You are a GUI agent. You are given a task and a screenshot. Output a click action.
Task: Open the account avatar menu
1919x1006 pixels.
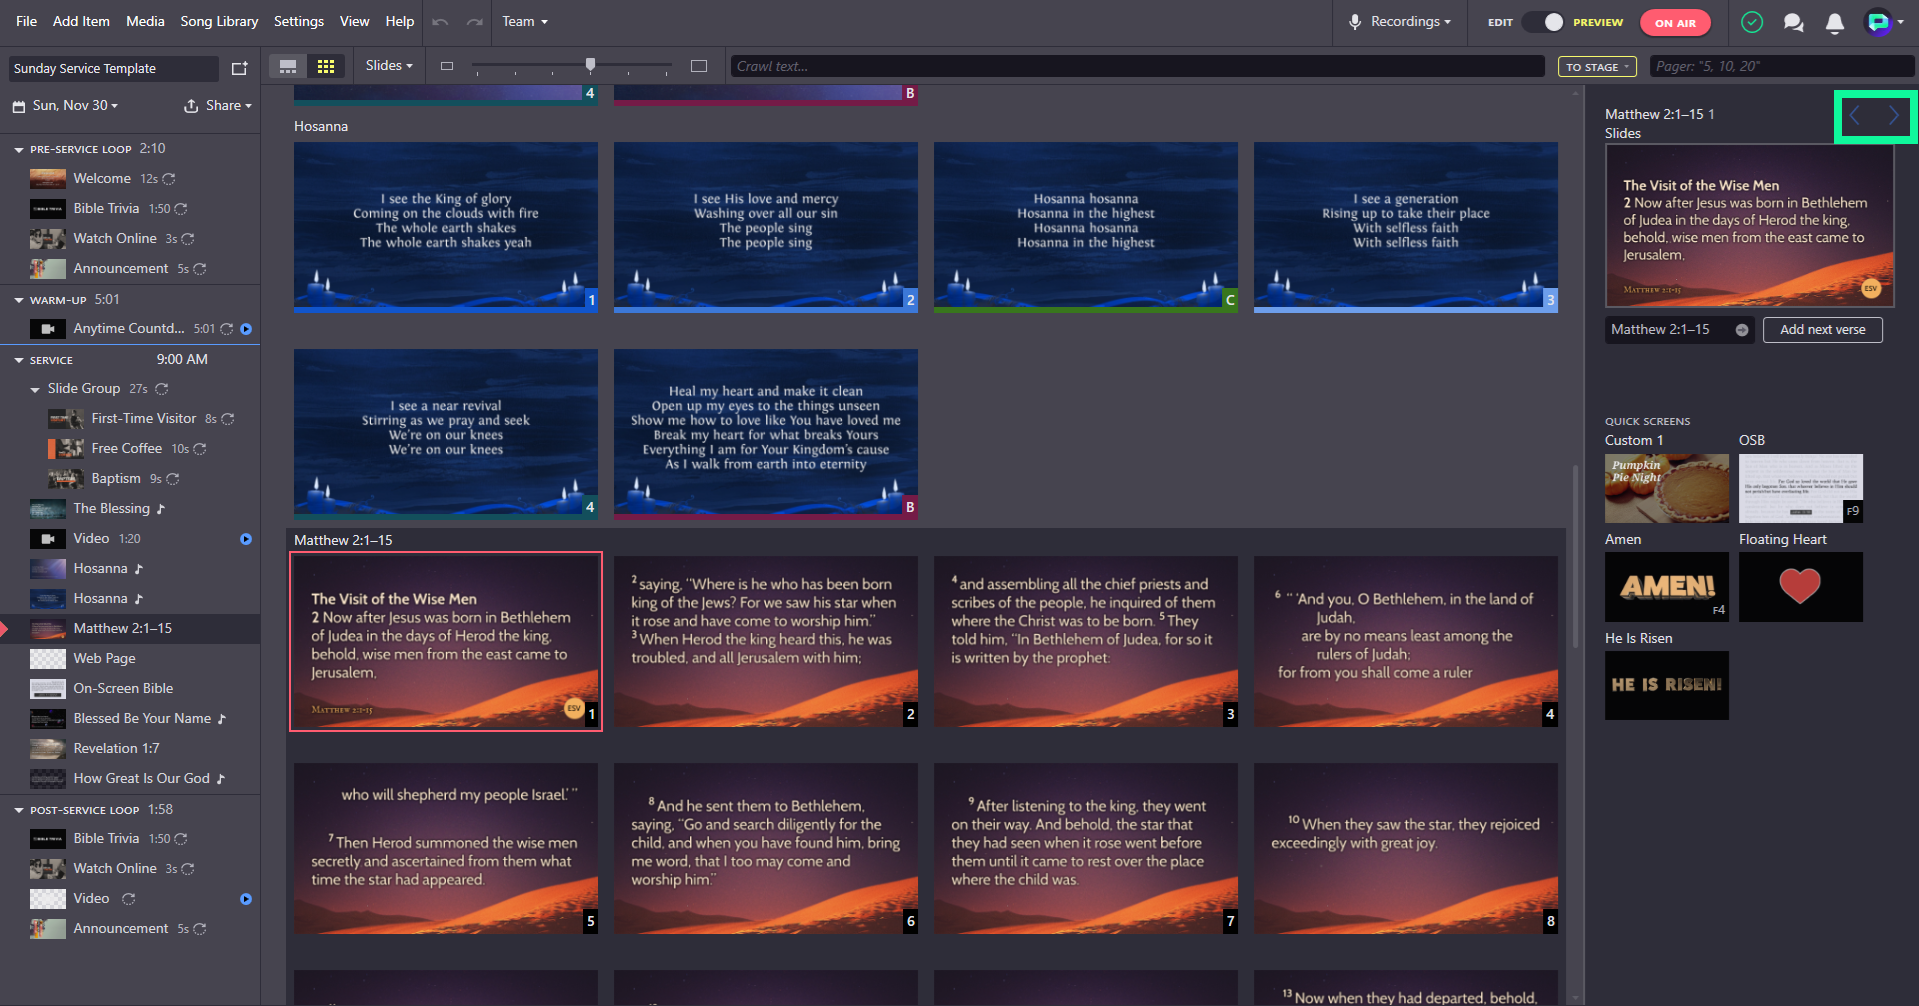pos(1884,22)
